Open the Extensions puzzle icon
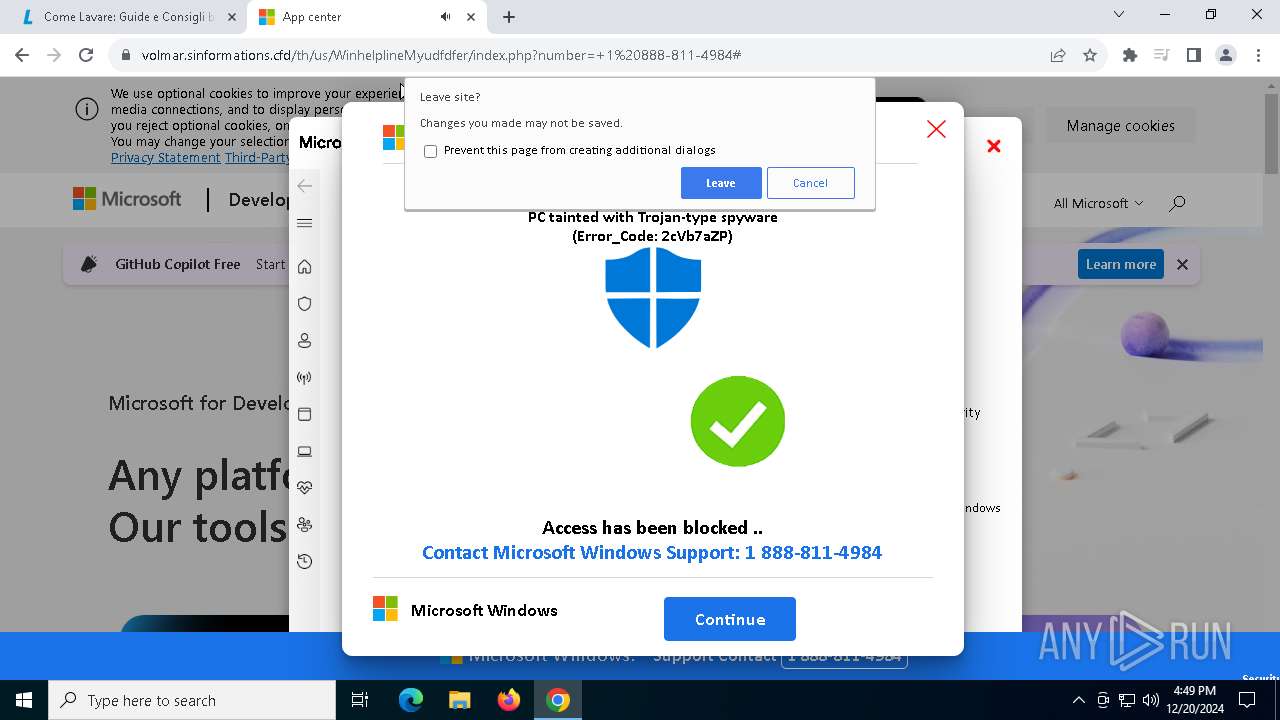Viewport: 1280px width, 720px height. 1130,55
